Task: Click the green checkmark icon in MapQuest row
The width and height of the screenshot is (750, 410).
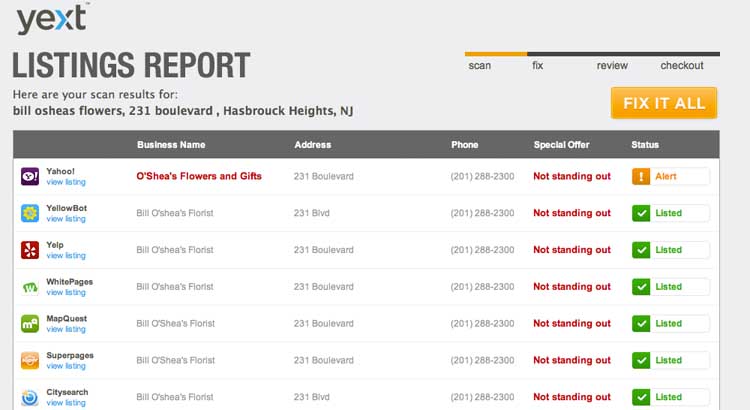Action: pos(641,323)
